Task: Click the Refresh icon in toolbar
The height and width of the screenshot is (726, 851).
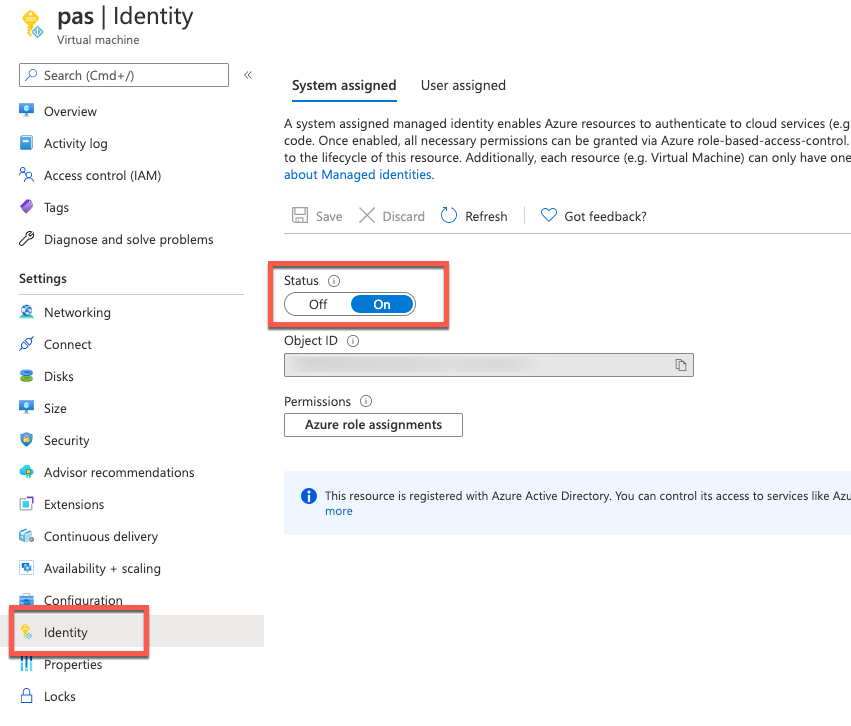Action: point(449,216)
